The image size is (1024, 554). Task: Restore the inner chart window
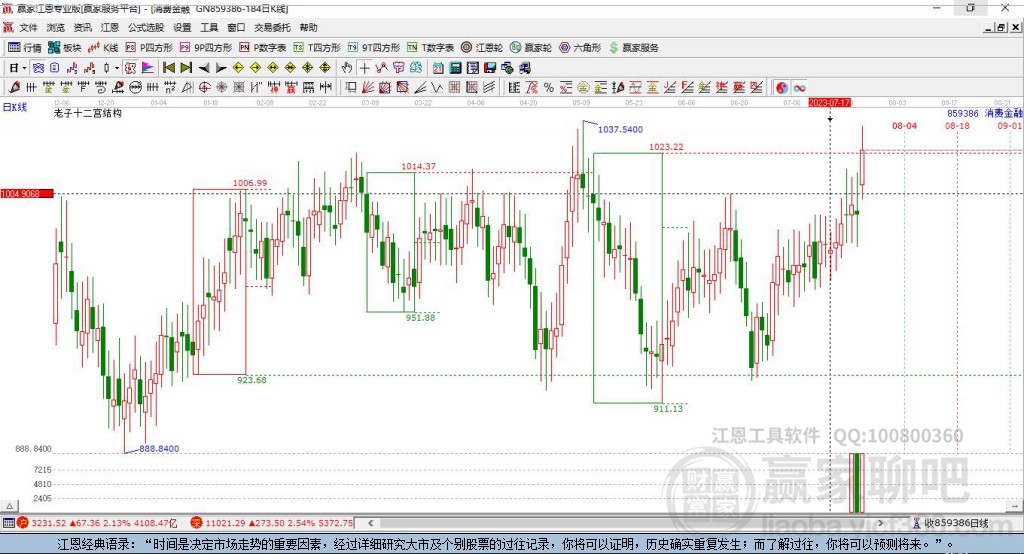pos(1002,27)
